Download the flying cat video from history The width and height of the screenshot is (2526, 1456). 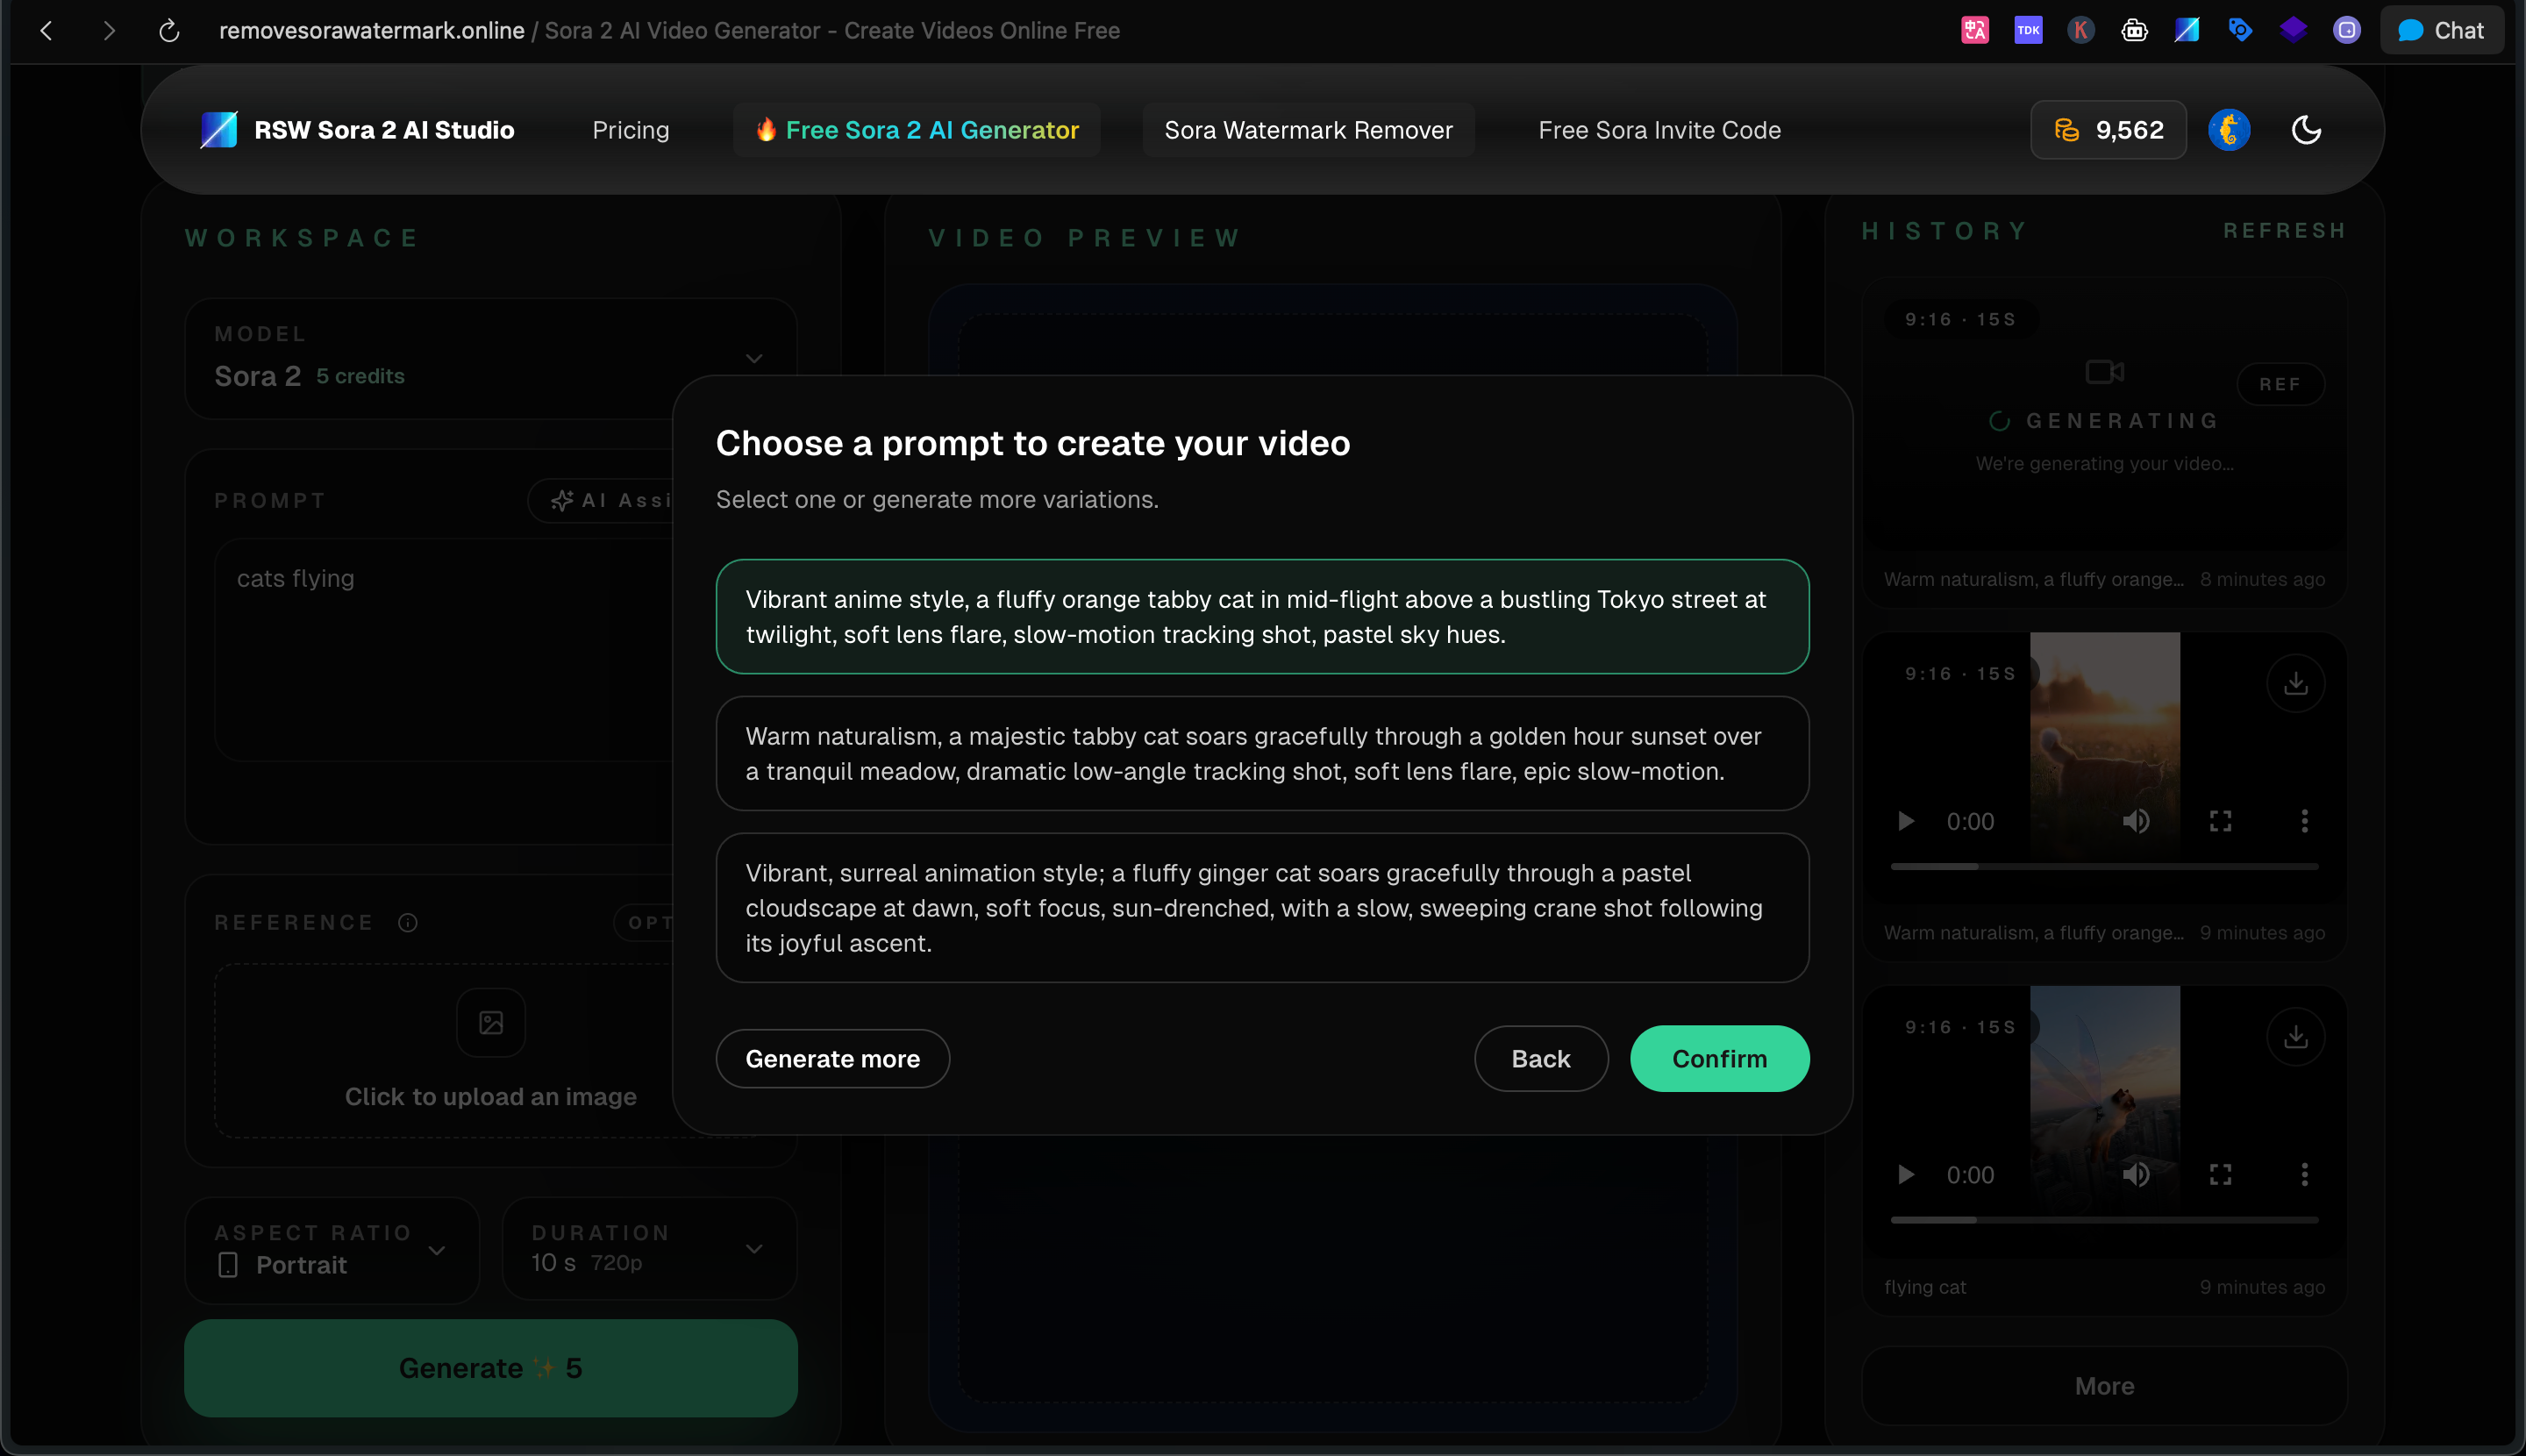2295,1036
